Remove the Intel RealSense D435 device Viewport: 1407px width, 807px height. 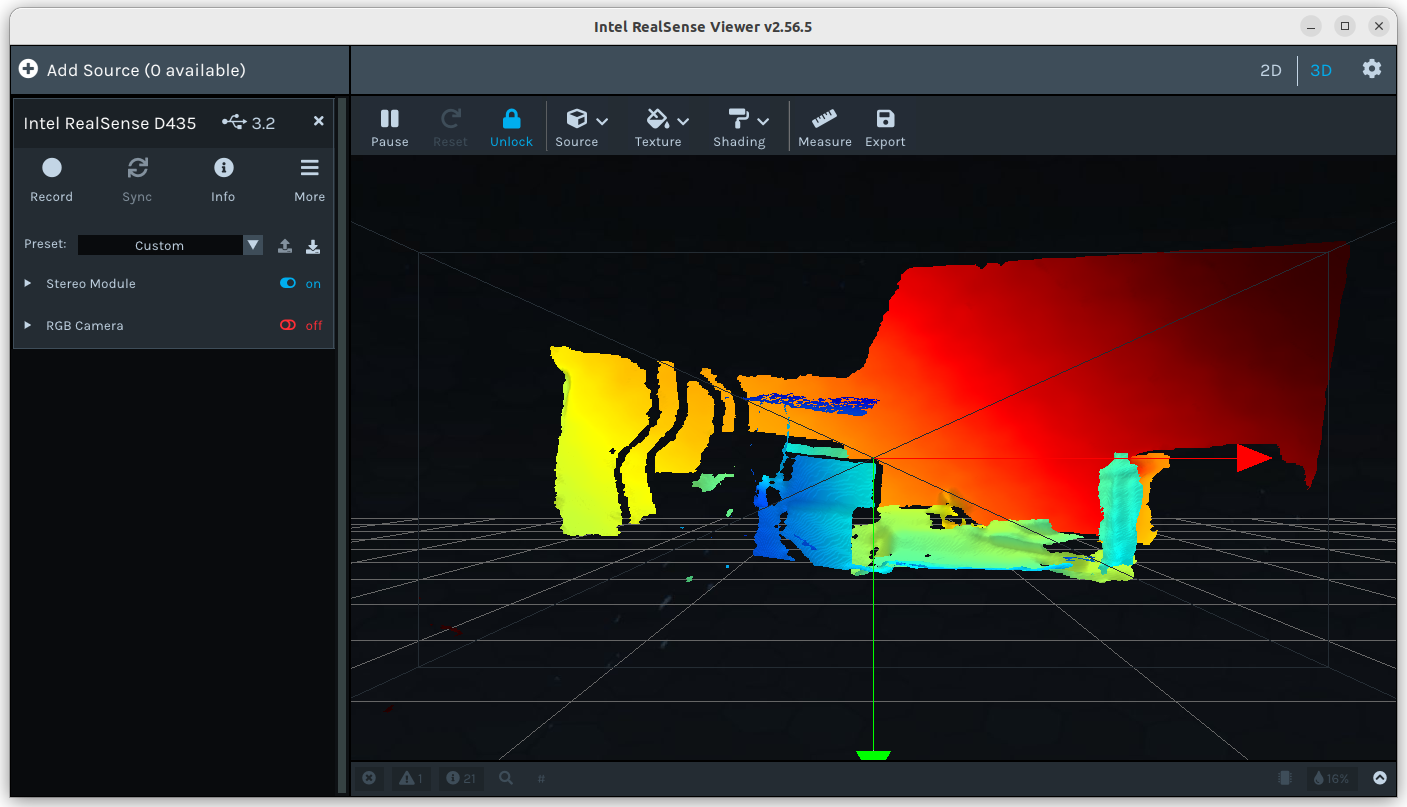click(319, 121)
